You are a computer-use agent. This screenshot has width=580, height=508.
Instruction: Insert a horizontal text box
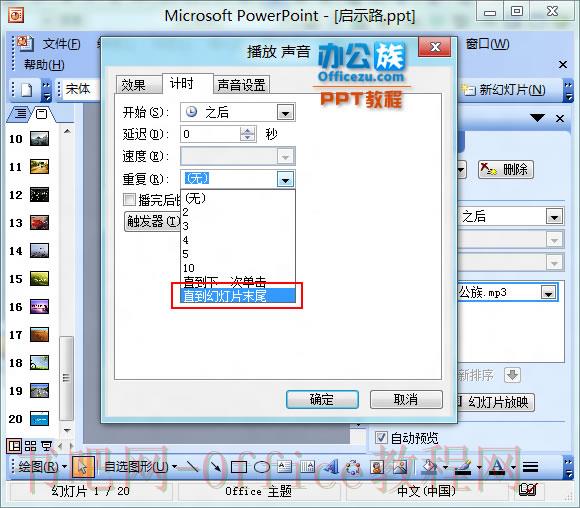pyautogui.click(x=284, y=467)
